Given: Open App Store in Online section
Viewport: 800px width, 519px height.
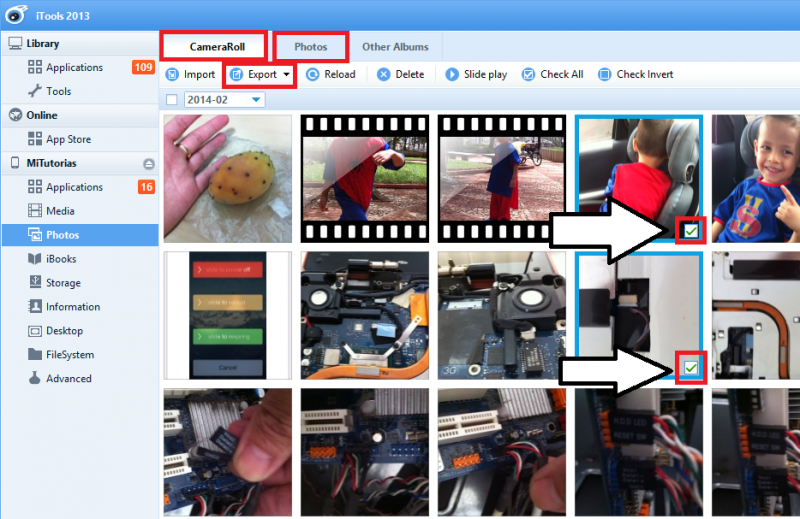Looking at the screenshot, I should (x=68, y=139).
